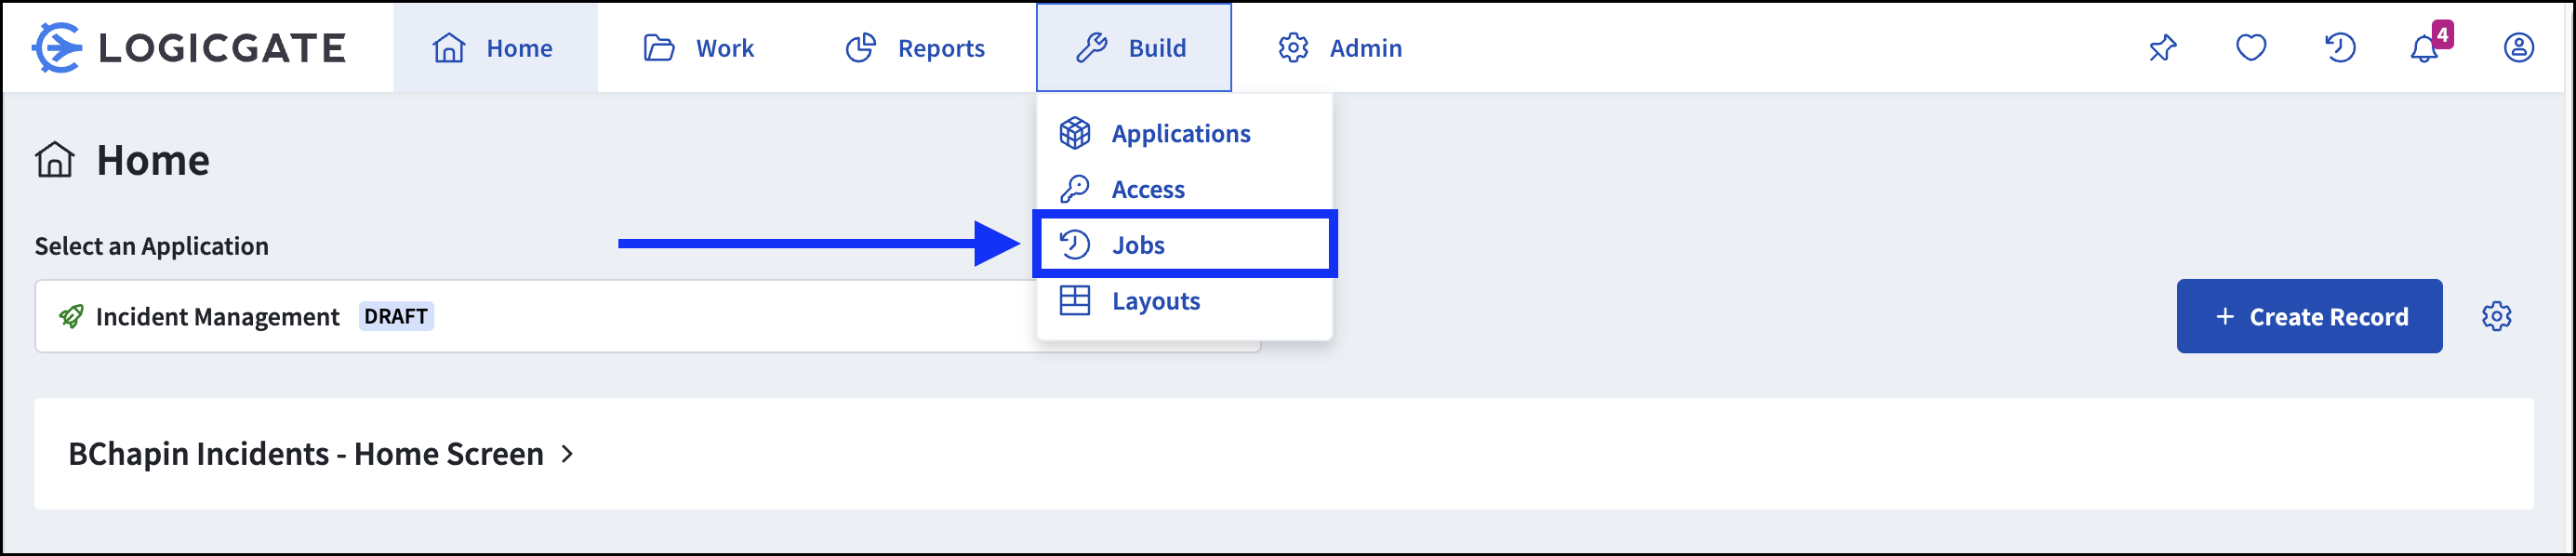The image size is (2576, 556).
Task: Click the Jobs clock icon in menu
Action: (x=1074, y=245)
